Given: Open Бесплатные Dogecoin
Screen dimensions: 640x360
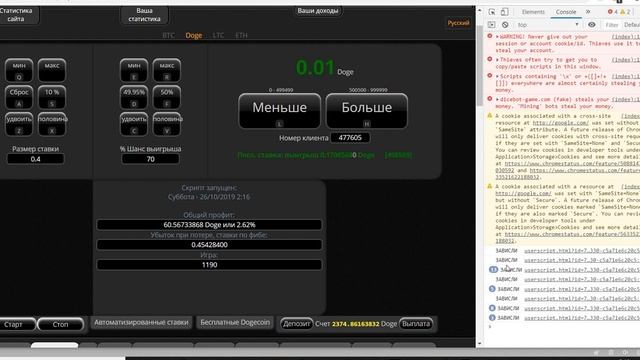Looking at the screenshot, I should click(x=235, y=322).
